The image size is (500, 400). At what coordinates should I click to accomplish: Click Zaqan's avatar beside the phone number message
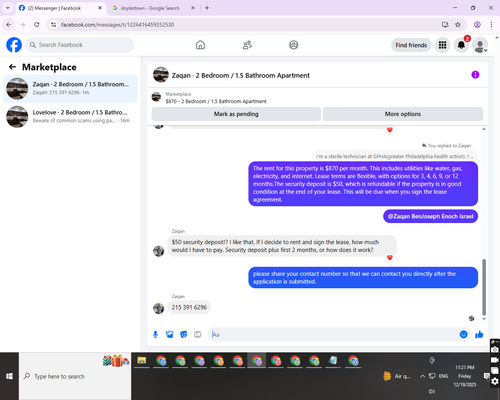158,308
